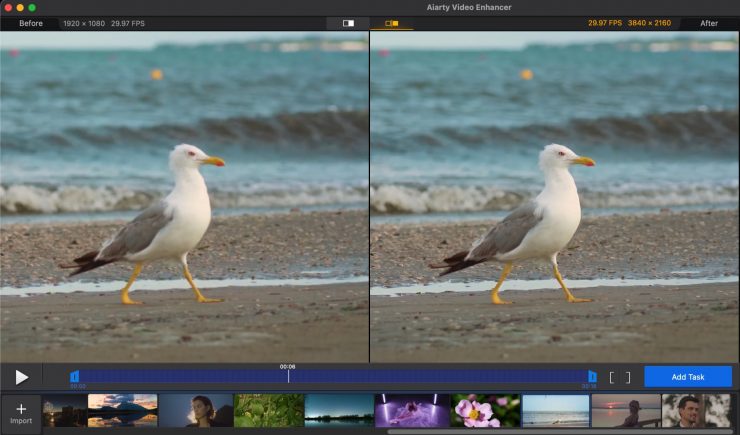Close the Aiarty Video Enhancer window
The image size is (740, 435).
pos(8,8)
